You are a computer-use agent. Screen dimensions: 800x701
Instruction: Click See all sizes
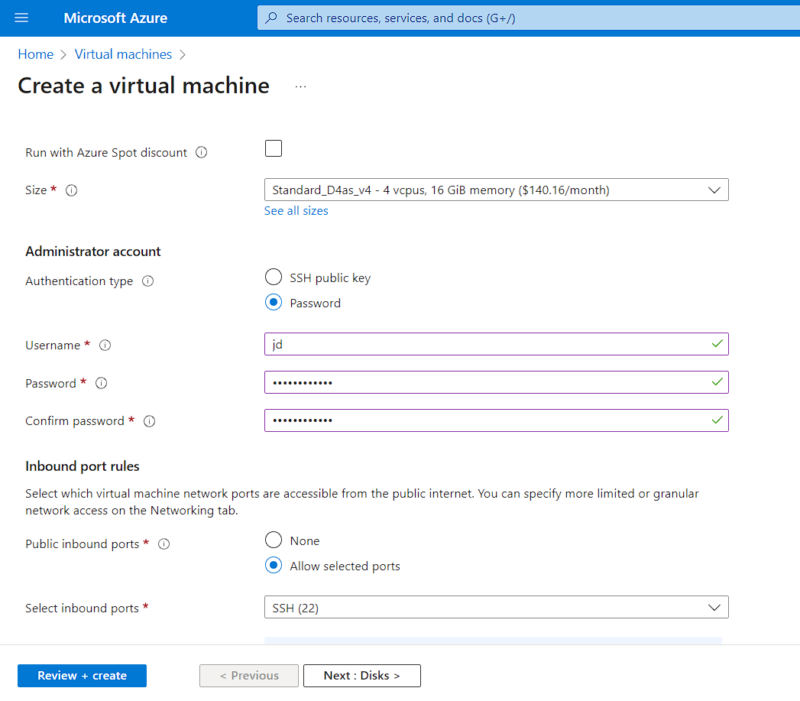coord(295,211)
